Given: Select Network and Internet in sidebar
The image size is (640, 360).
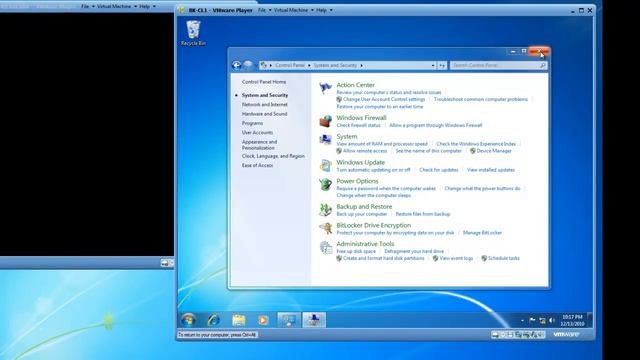Looking at the screenshot, I should [x=264, y=104].
